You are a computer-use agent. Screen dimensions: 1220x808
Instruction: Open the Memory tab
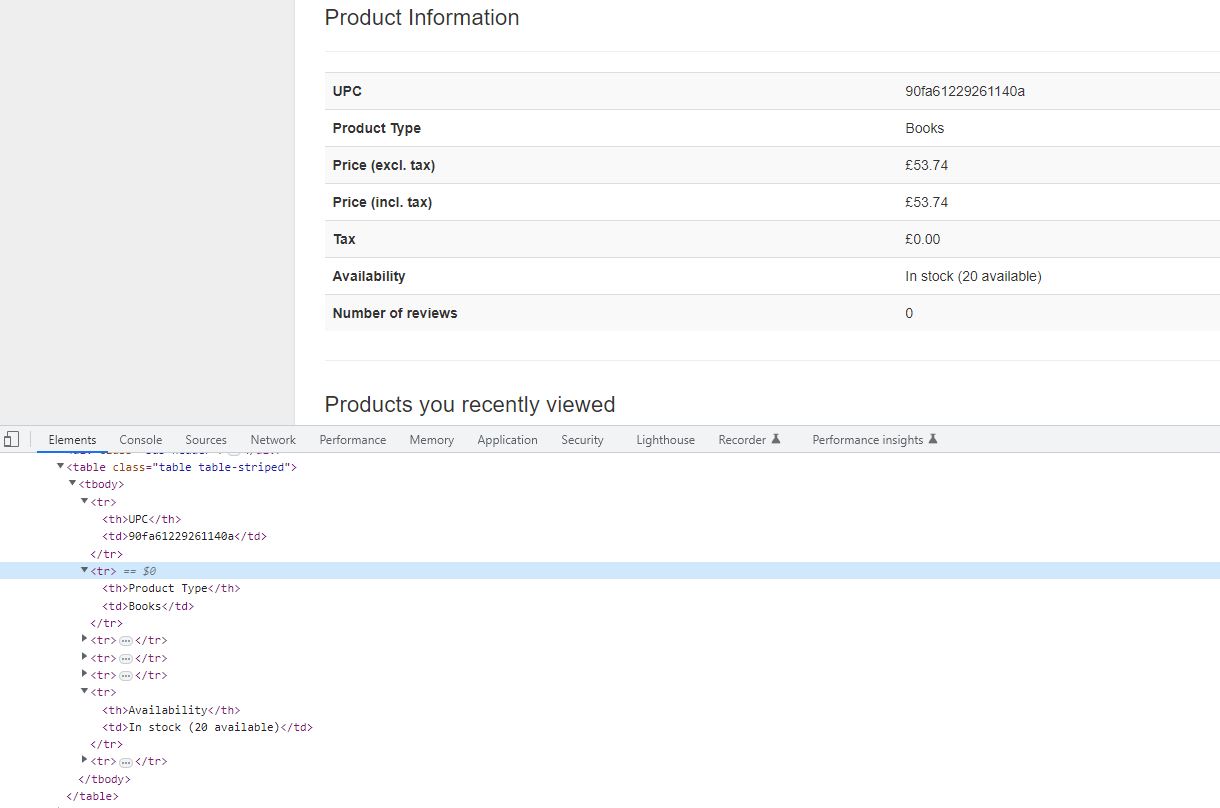point(432,440)
